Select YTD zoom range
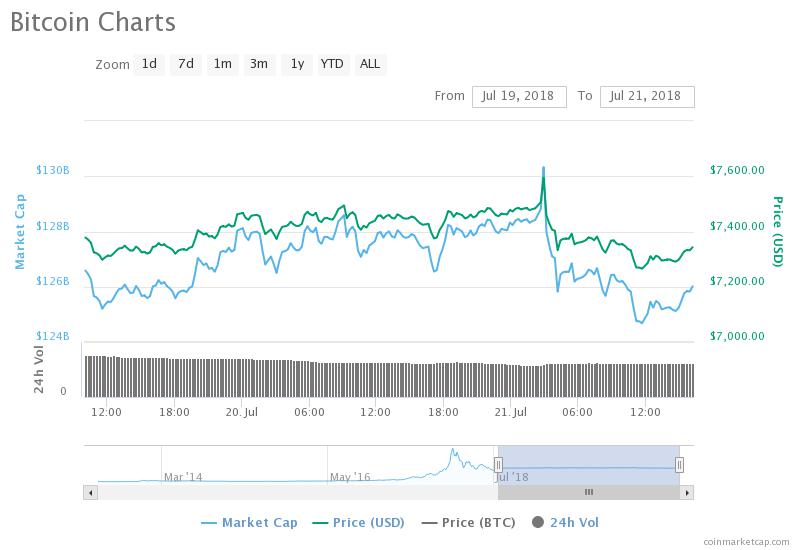This screenshot has height=550, width=800. (333, 64)
